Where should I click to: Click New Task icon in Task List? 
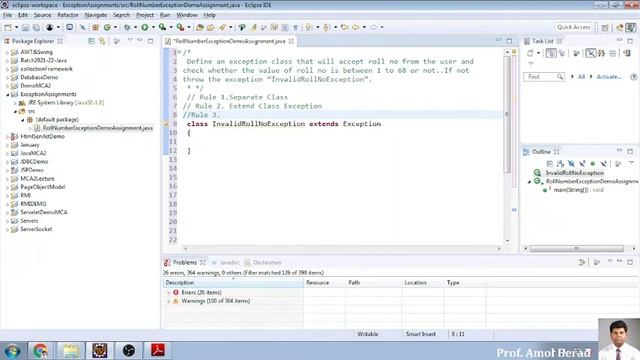tap(530, 53)
